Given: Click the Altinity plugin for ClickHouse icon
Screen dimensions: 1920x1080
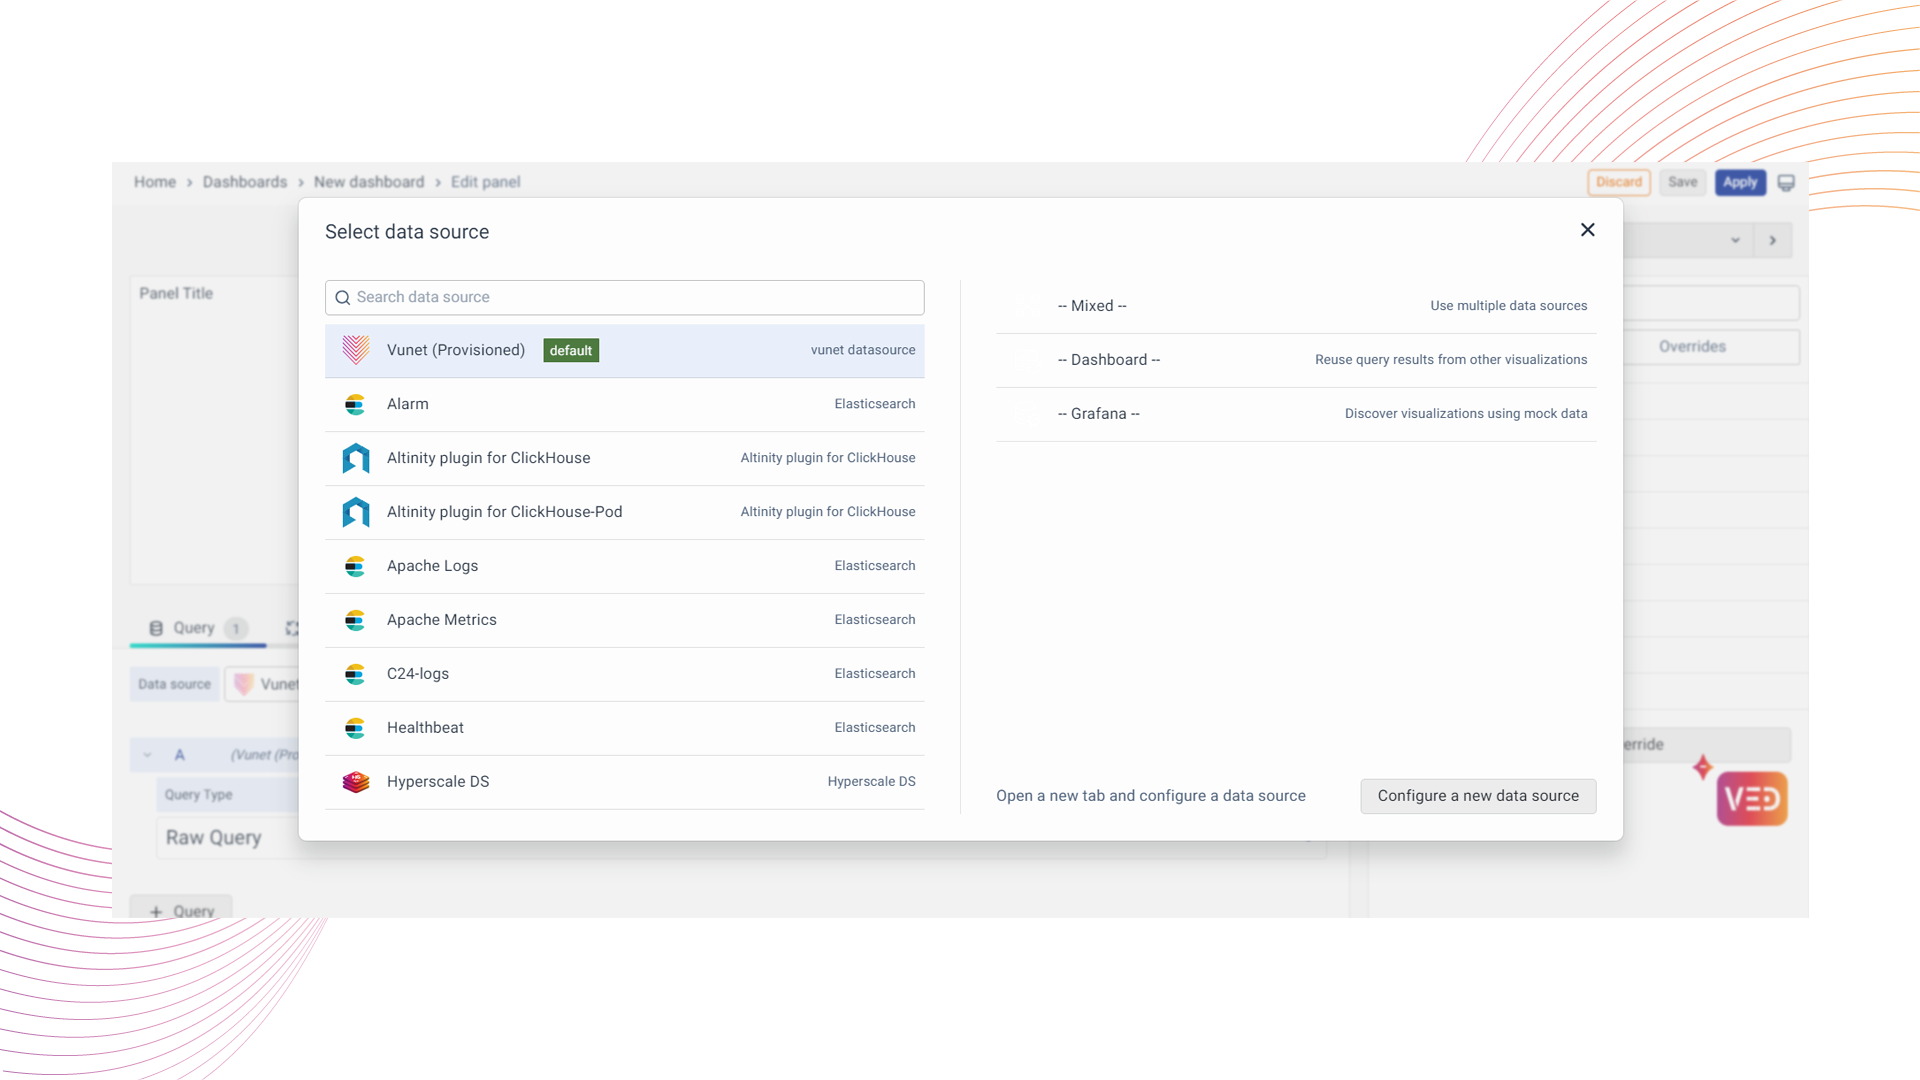Looking at the screenshot, I should (x=356, y=458).
